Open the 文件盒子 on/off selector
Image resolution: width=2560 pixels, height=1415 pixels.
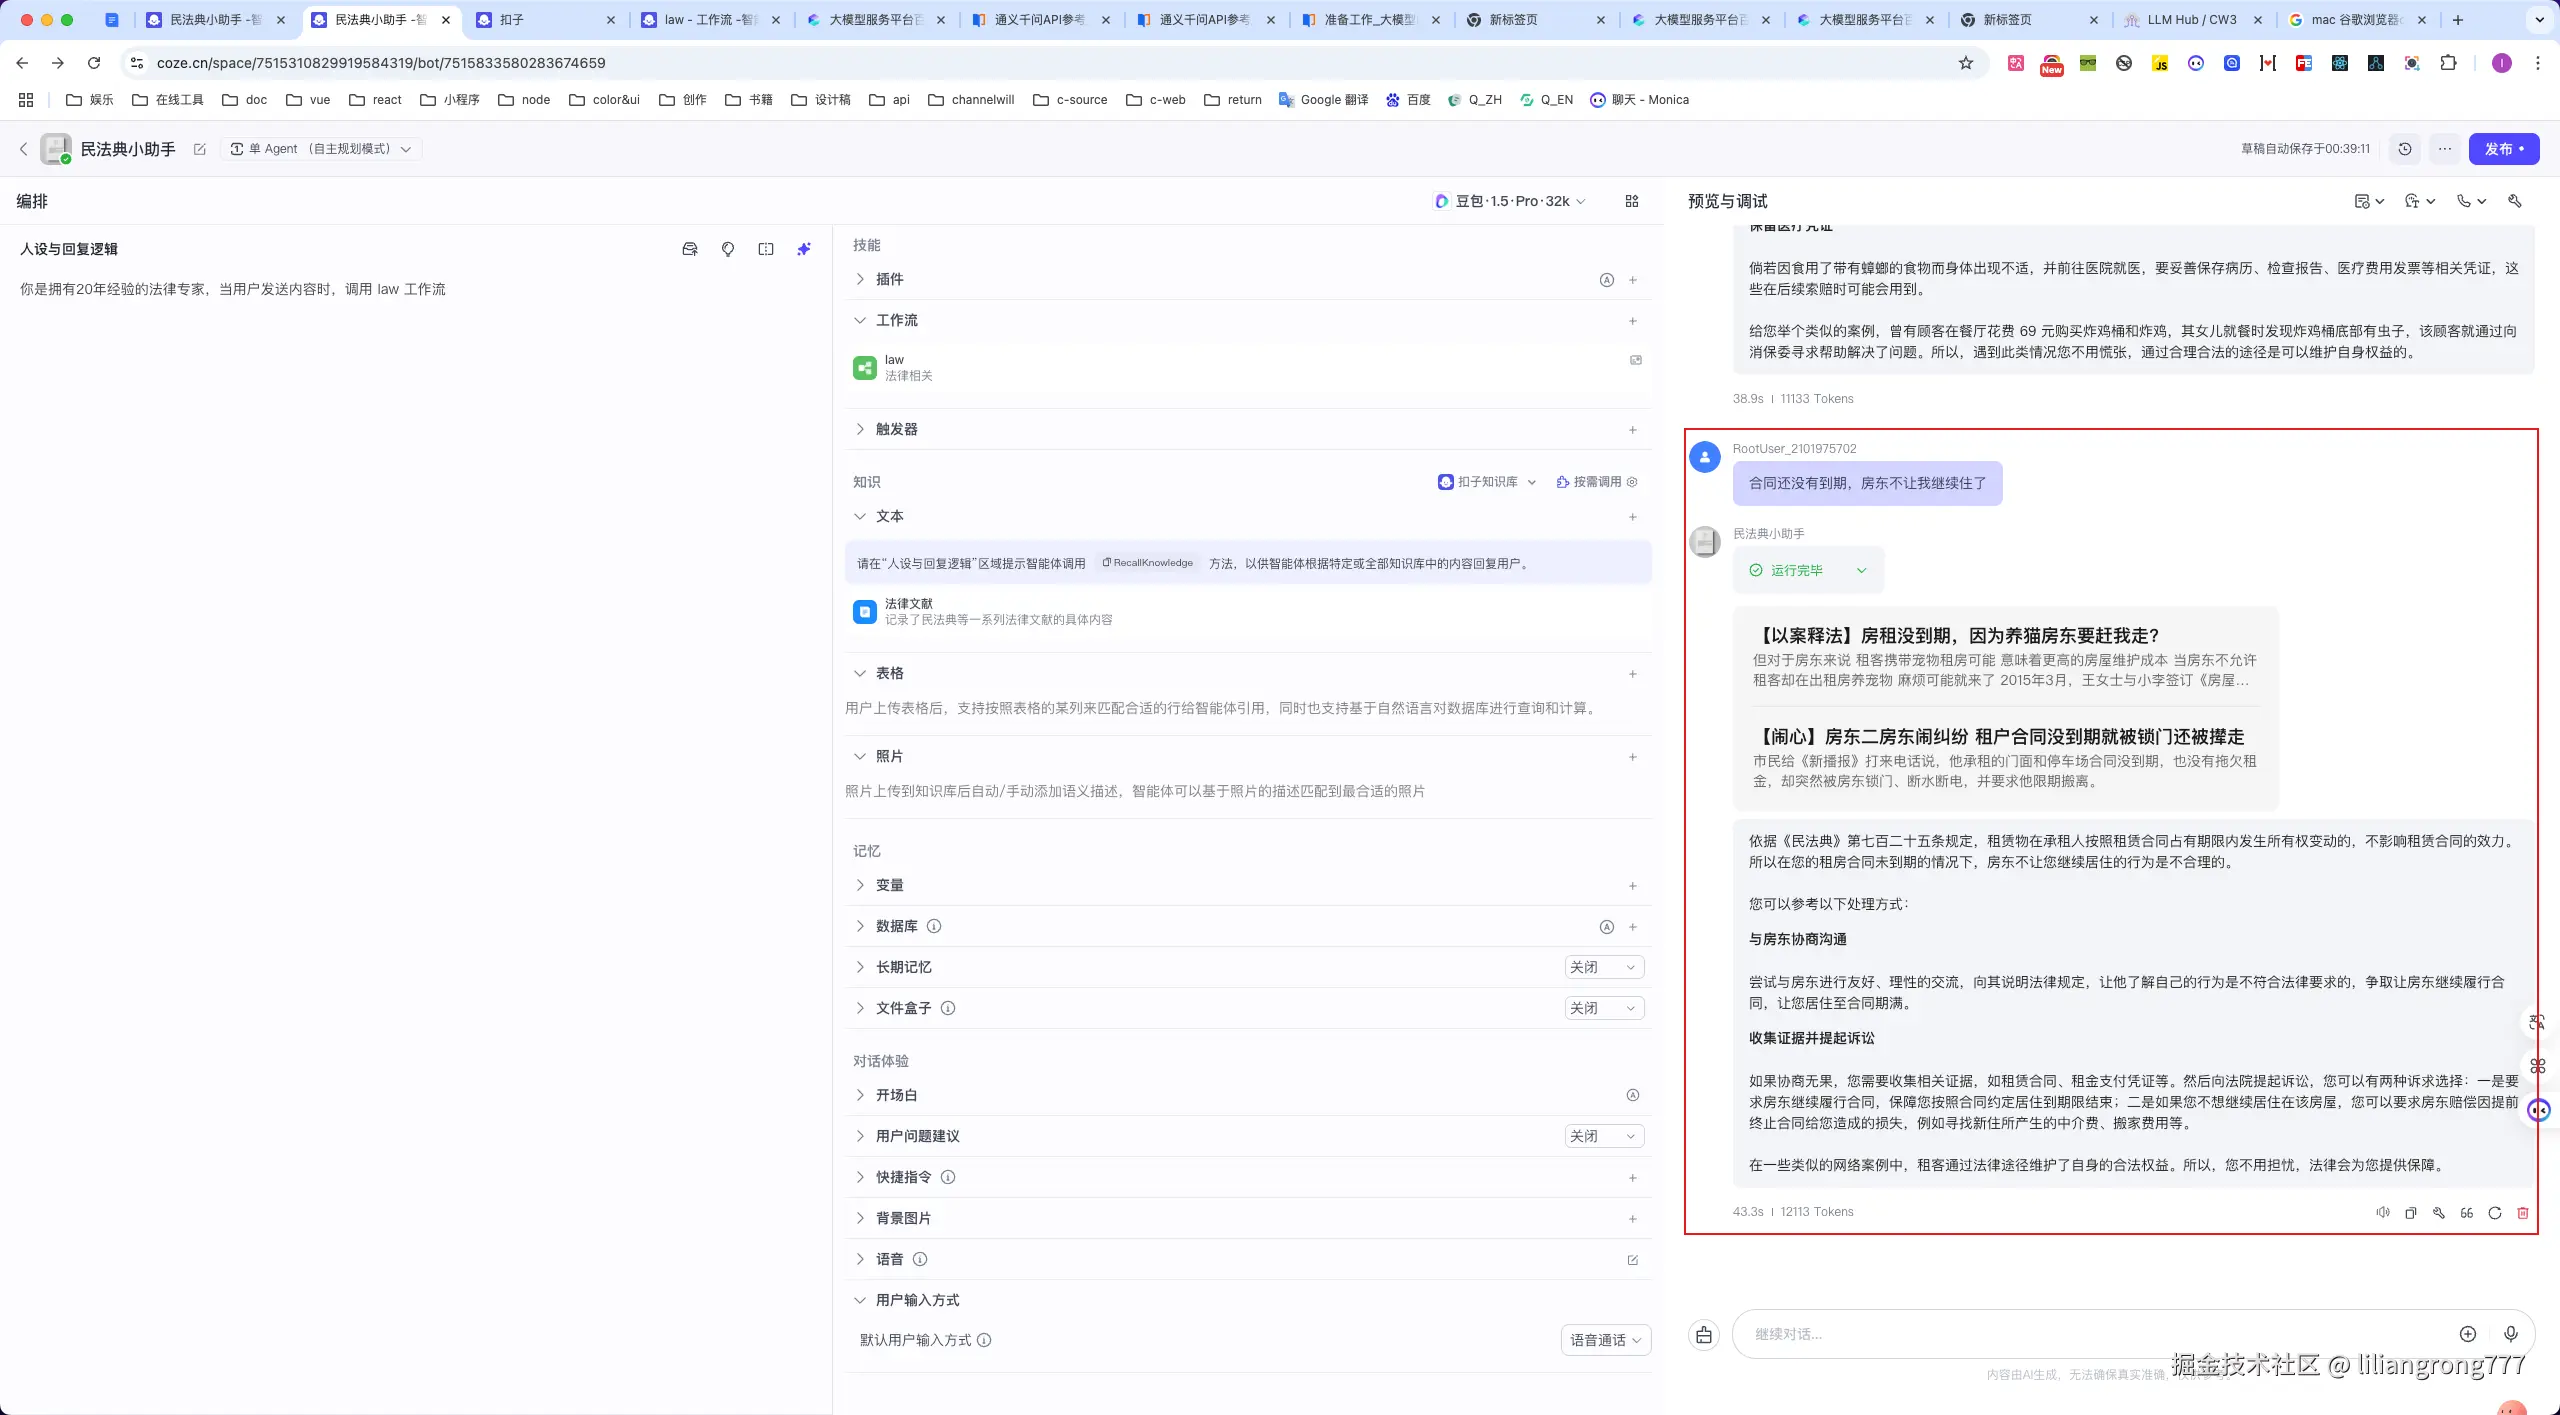1603,1008
